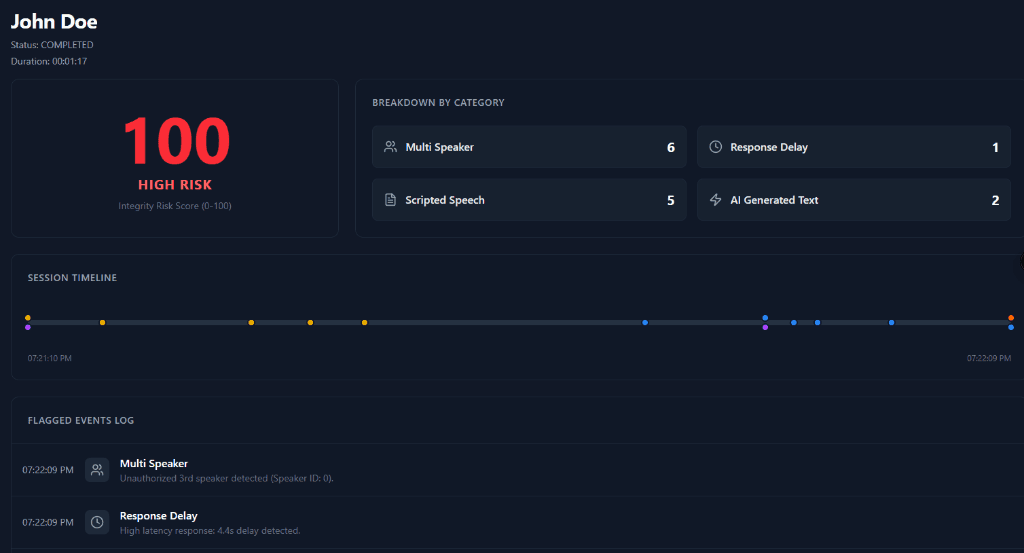Click the AI Generated Text lightning icon
Screen dimensions: 1024x553
coord(715,200)
